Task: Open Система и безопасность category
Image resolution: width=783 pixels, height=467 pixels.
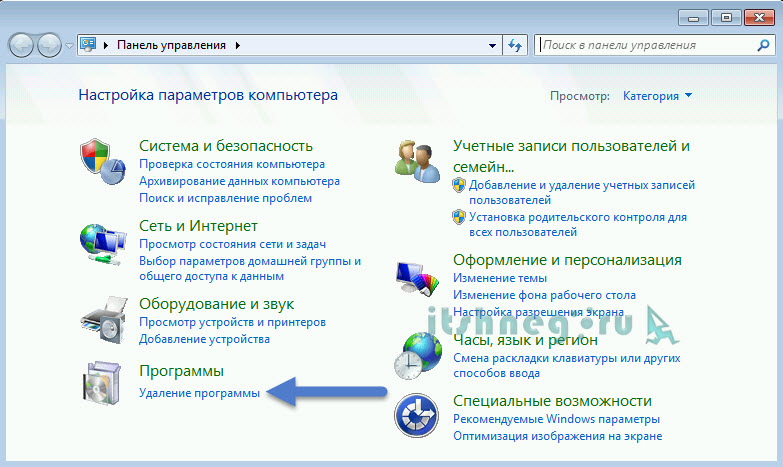Action: (x=226, y=146)
